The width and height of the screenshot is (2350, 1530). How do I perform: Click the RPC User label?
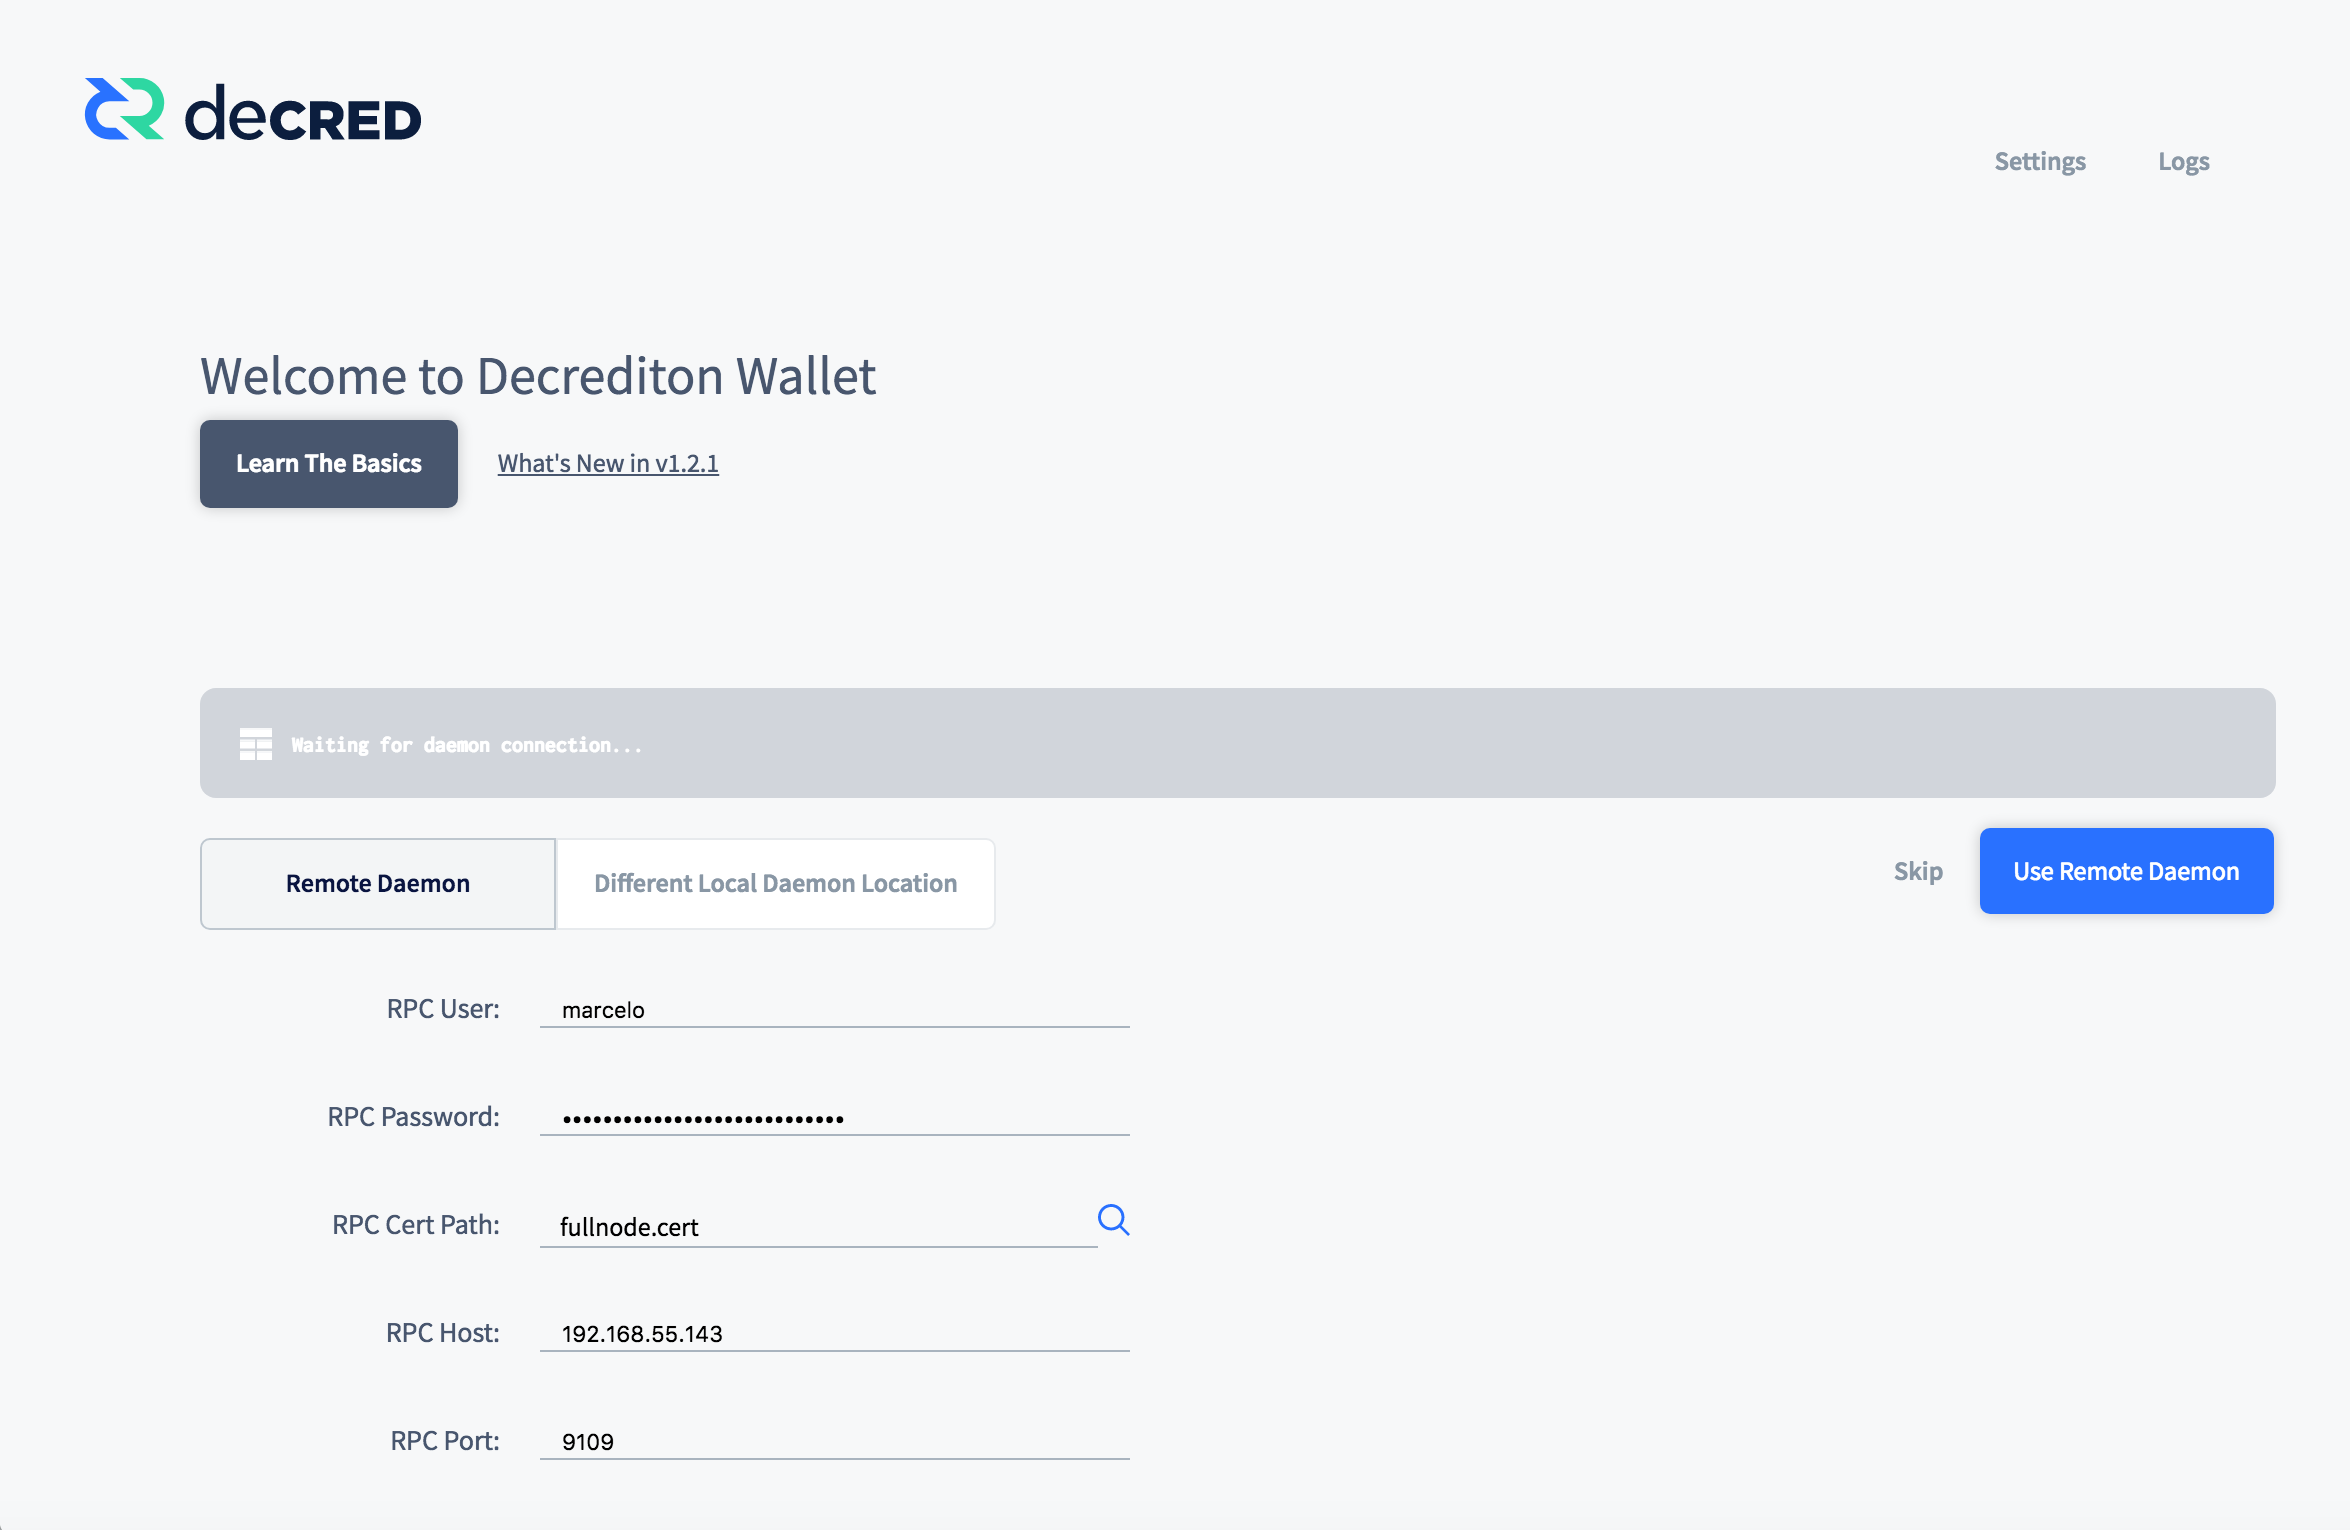(x=443, y=1009)
